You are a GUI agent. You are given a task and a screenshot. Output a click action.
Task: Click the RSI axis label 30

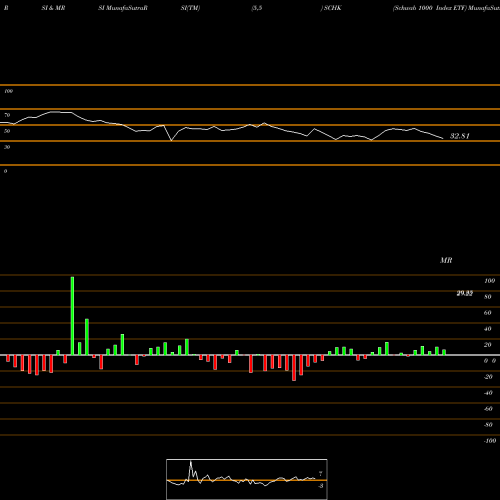coord(7,147)
